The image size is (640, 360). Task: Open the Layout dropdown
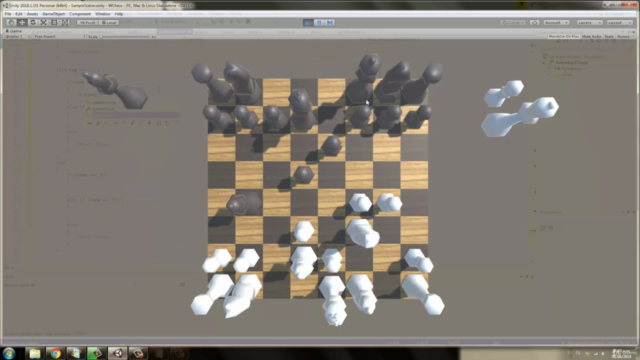click(619, 22)
